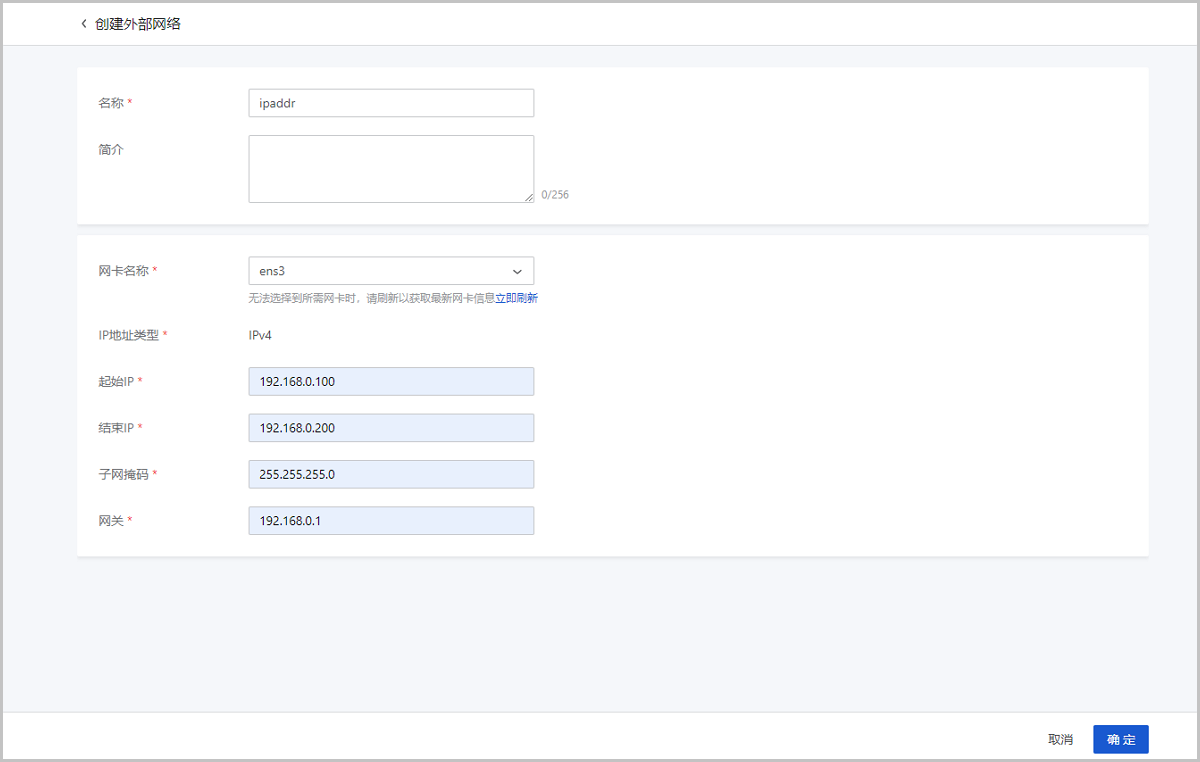Click the 网关 gateway address field
This screenshot has width=1200, height=762.
pos(390,520)
